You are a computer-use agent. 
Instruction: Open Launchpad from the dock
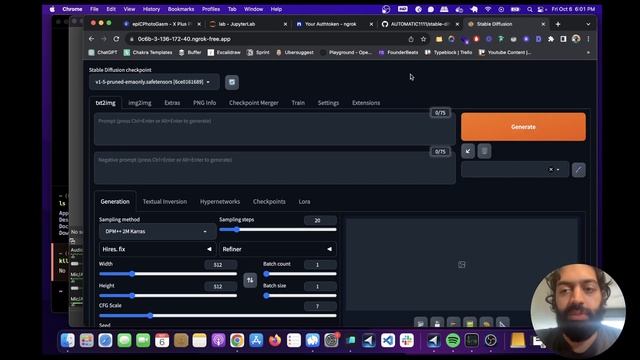click(x=87, y=340)
